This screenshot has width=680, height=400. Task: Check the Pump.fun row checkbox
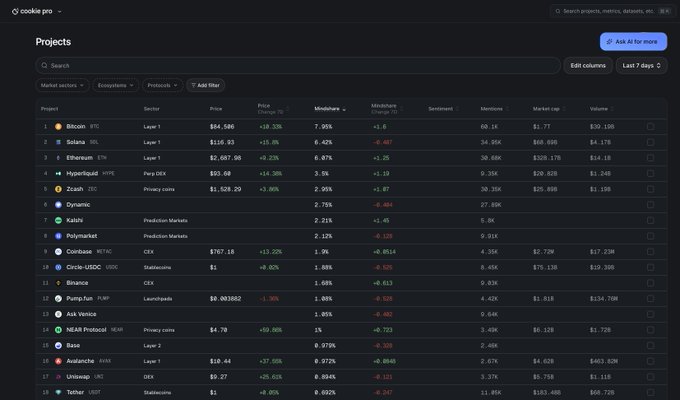pyautogui.click(x=650, y=298)
